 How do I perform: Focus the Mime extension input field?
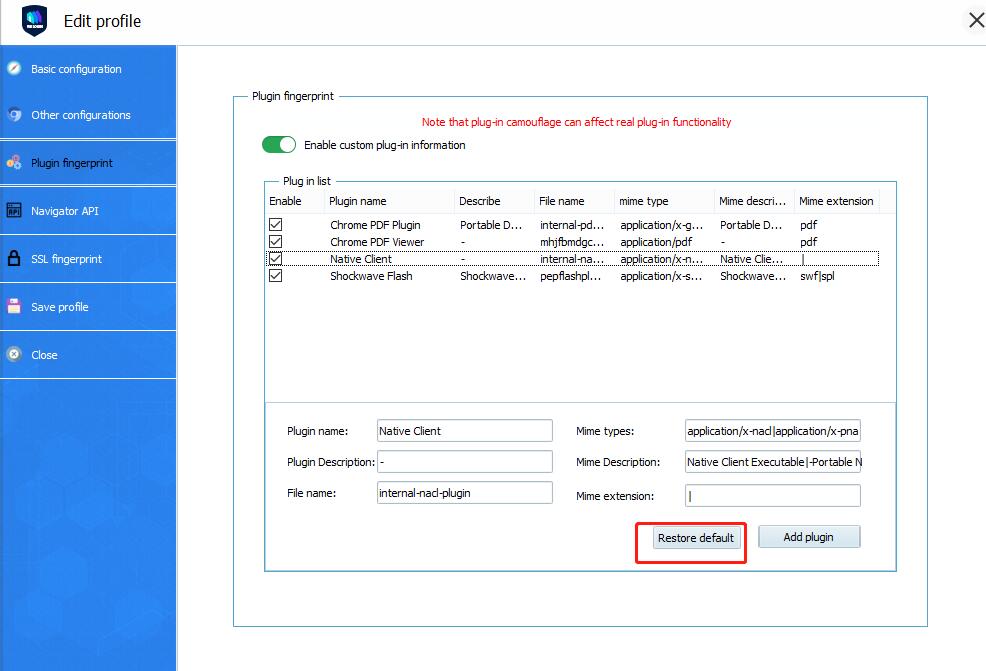772,496
